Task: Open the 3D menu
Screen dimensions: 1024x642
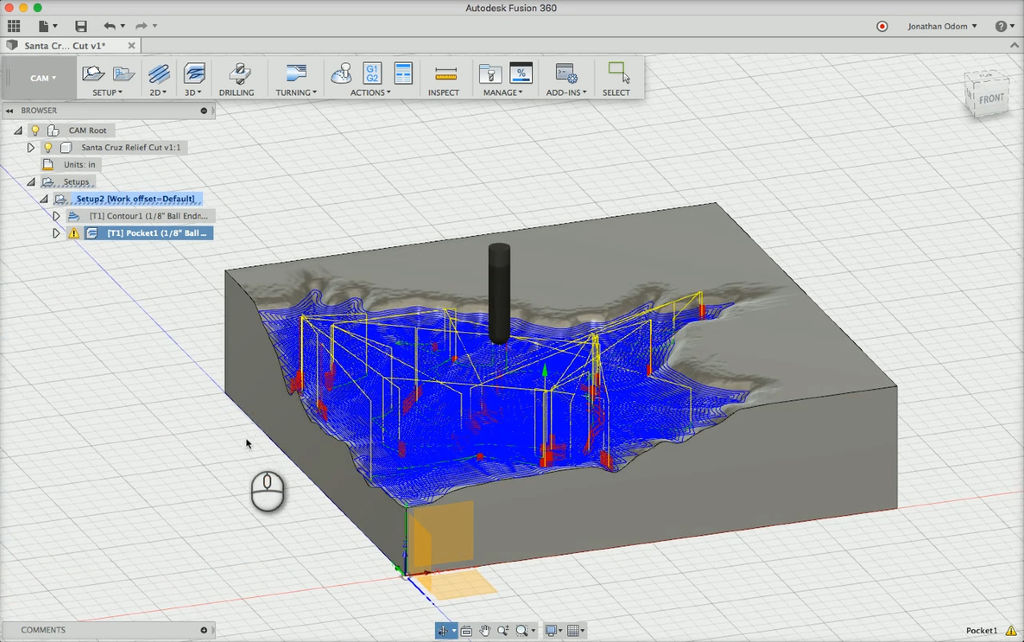Action: coord(193,93)
